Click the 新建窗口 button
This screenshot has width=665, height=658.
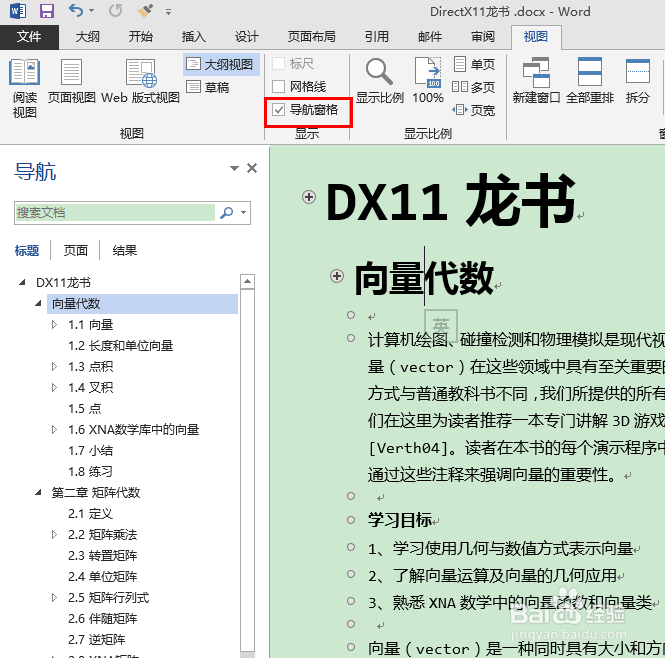[536, 81]
